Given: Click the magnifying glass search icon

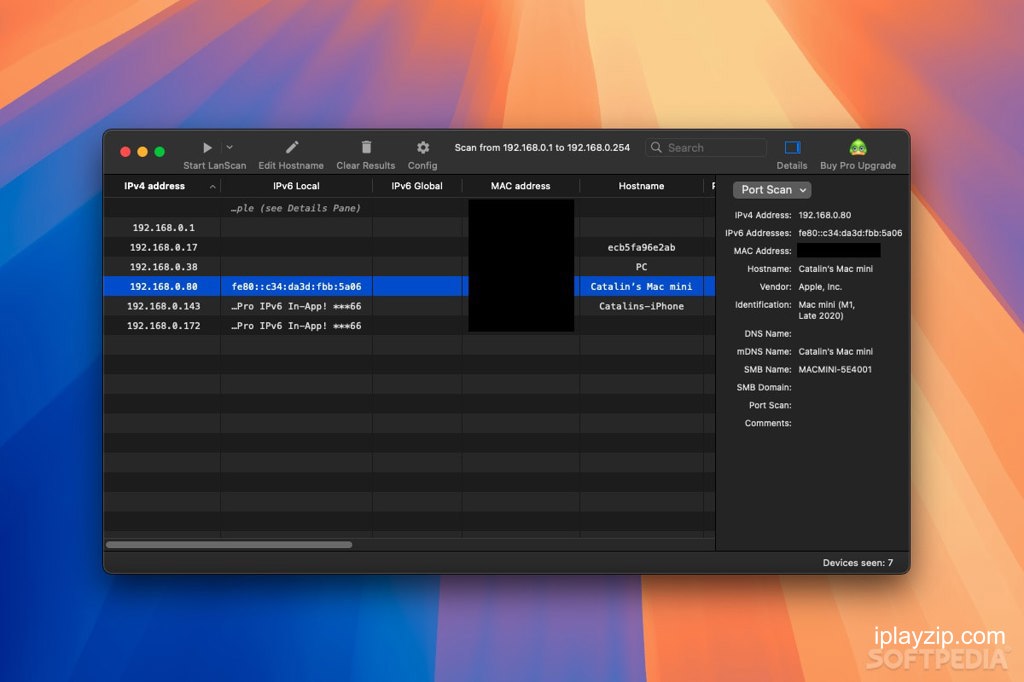Looking at the screenshot, I should (x=656, y=148).
